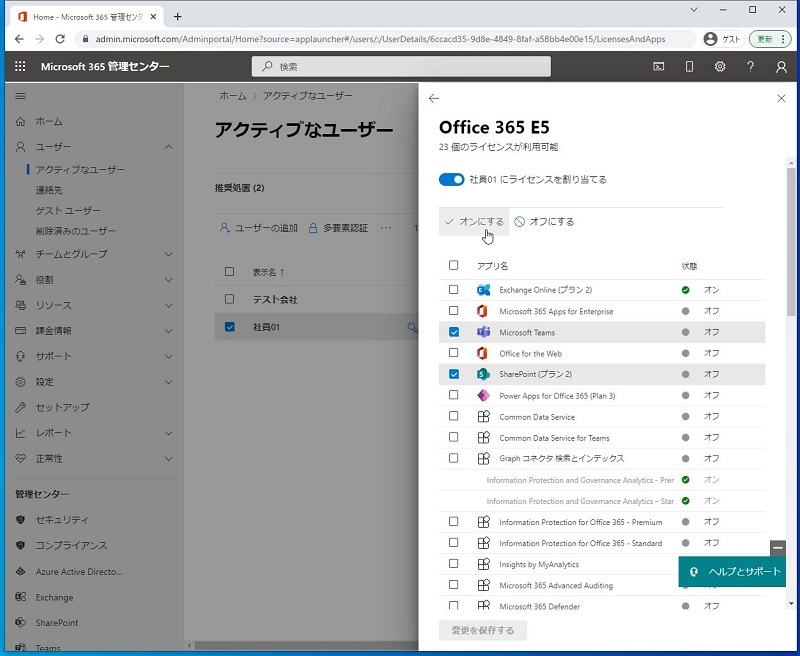This screenshot has width=800, height=656.
Task: Expand the 課金情報 section chevron
Action: coord(169,331)
